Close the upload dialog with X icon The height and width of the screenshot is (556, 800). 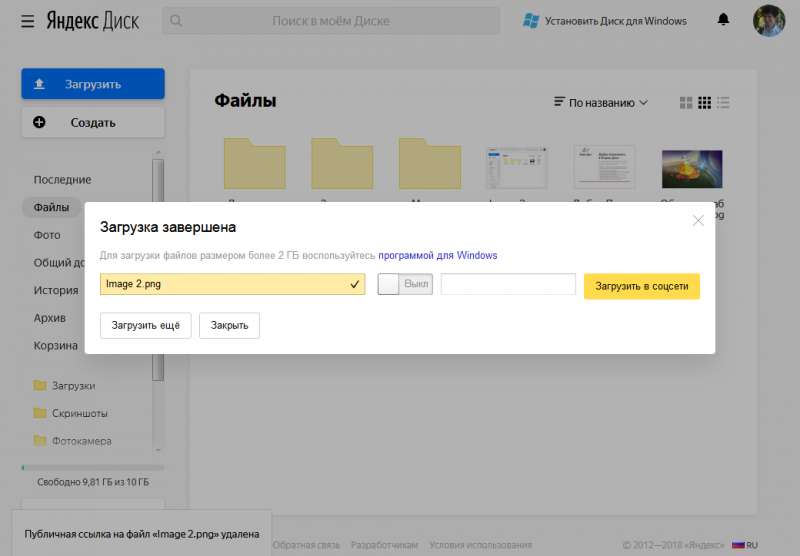click(x=698, y=220)
